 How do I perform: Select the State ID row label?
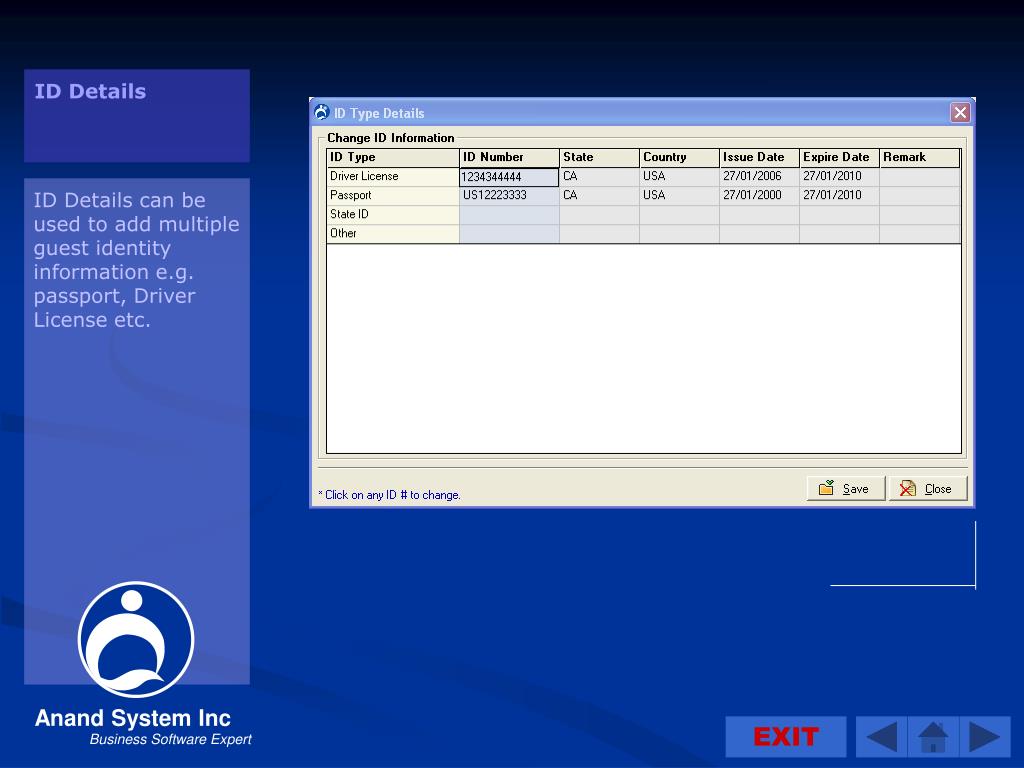(x=392, y=214)
